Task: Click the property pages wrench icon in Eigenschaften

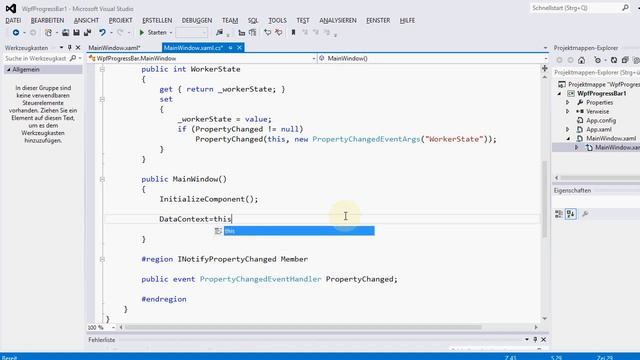Action: (585, 214)
